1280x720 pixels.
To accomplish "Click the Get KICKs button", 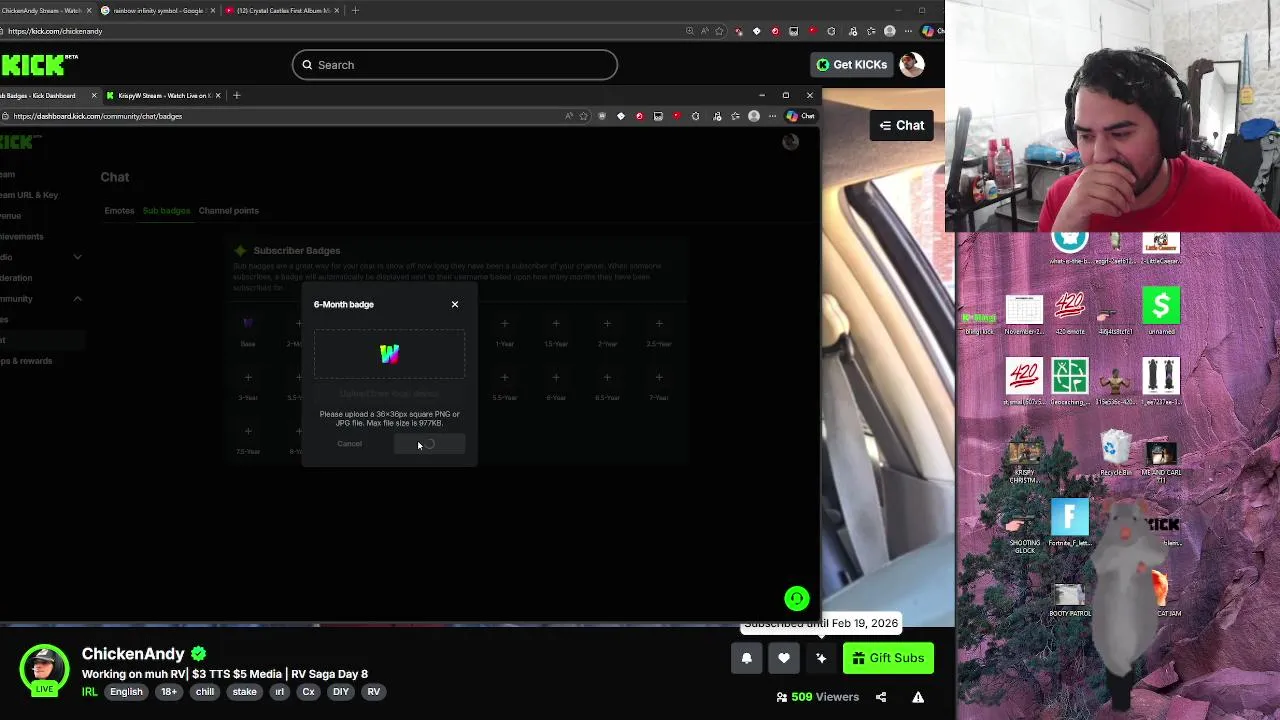I will coord(851,65).
